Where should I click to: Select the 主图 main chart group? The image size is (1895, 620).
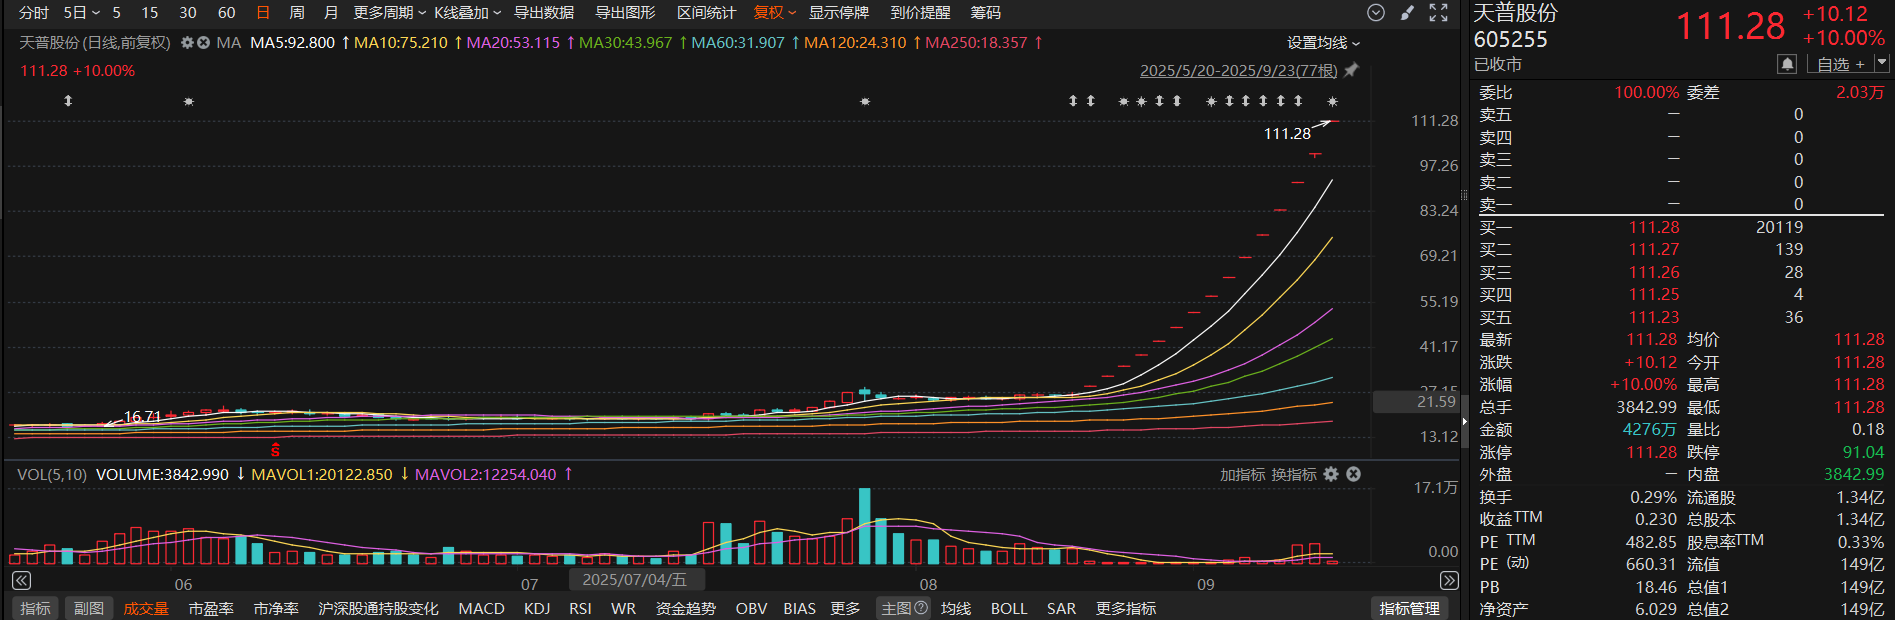pos(896,608)
